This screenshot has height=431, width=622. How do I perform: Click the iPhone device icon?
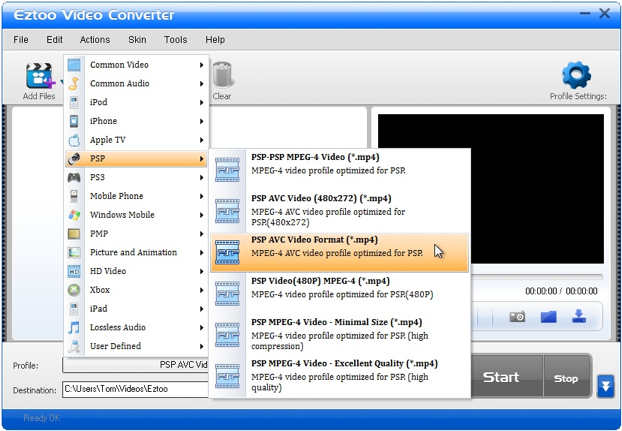coord(74,121)
